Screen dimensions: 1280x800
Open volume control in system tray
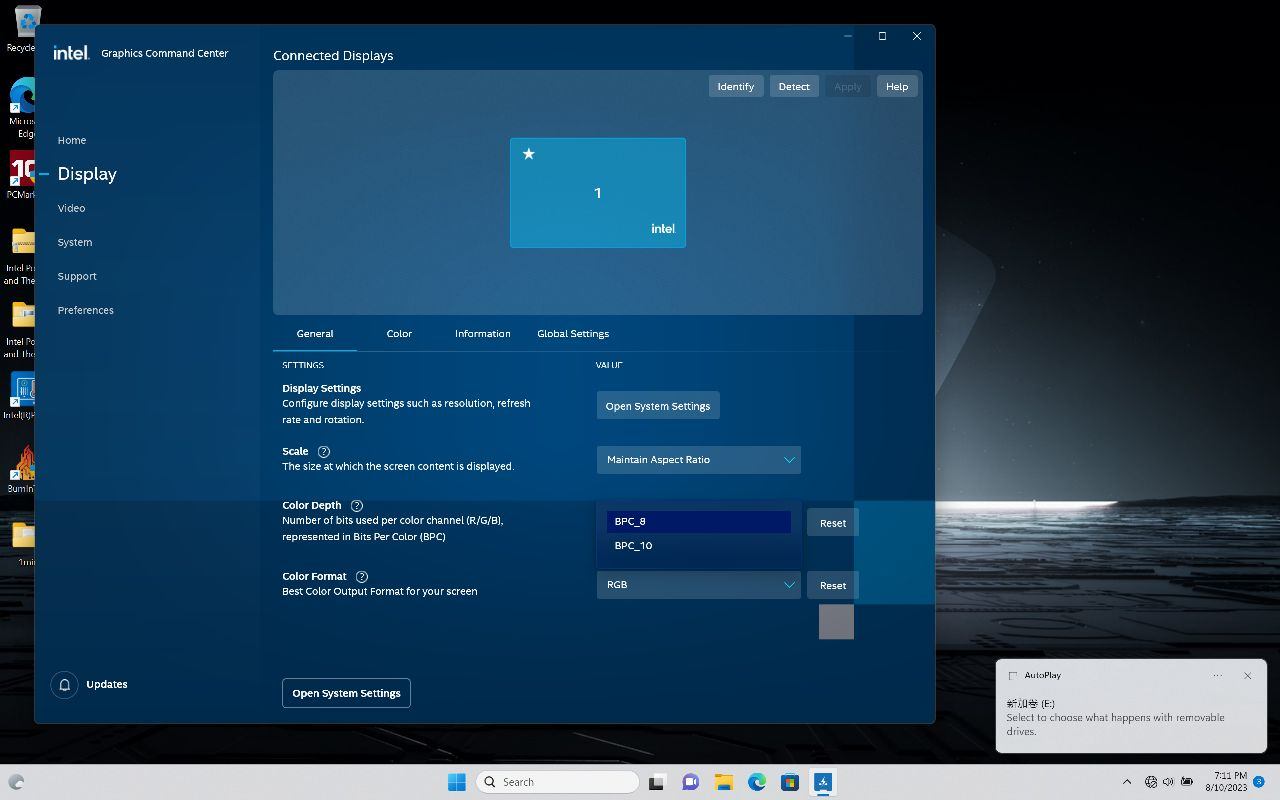point(1168,782)
